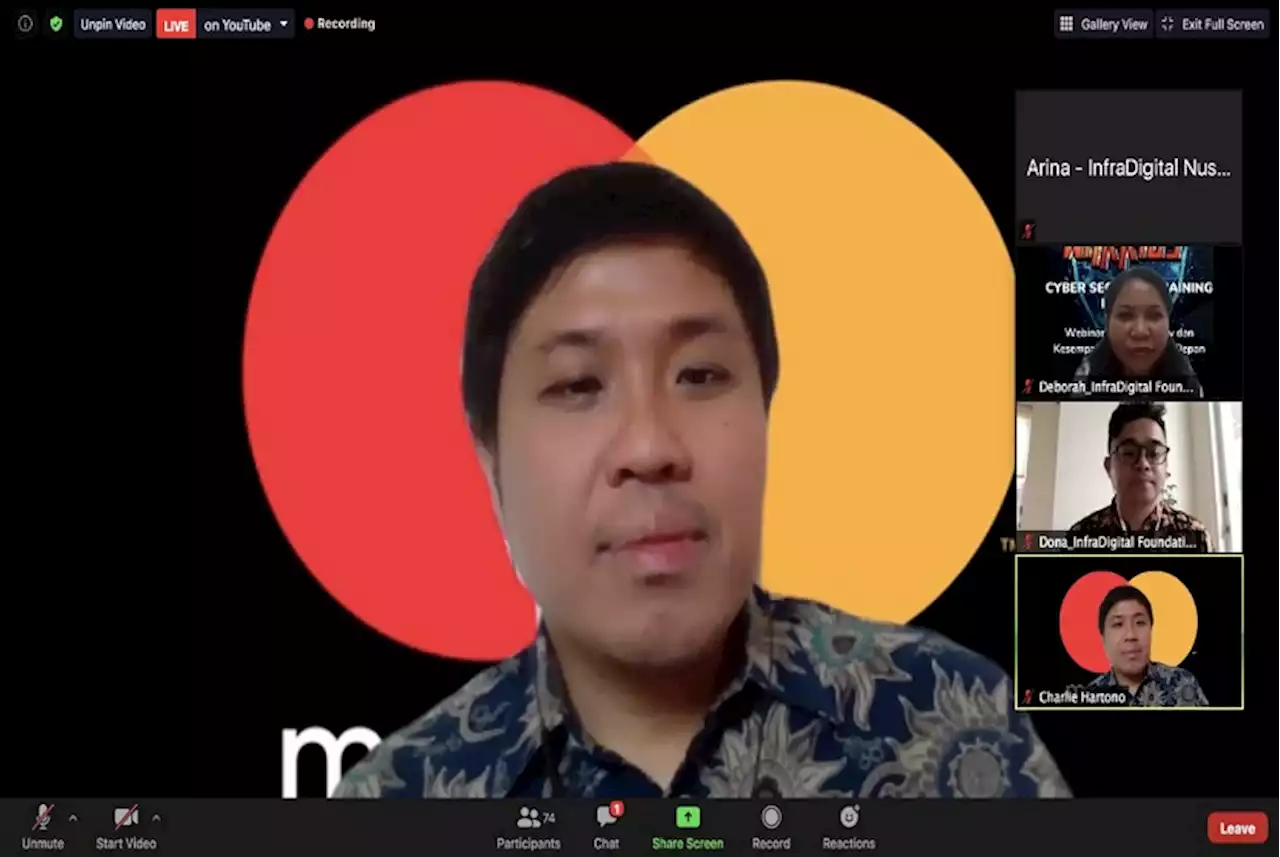The height and width of the screenshot is (857, 1280).
Task: Click the Gallery View grid icon
Action: click(1067, 24)
